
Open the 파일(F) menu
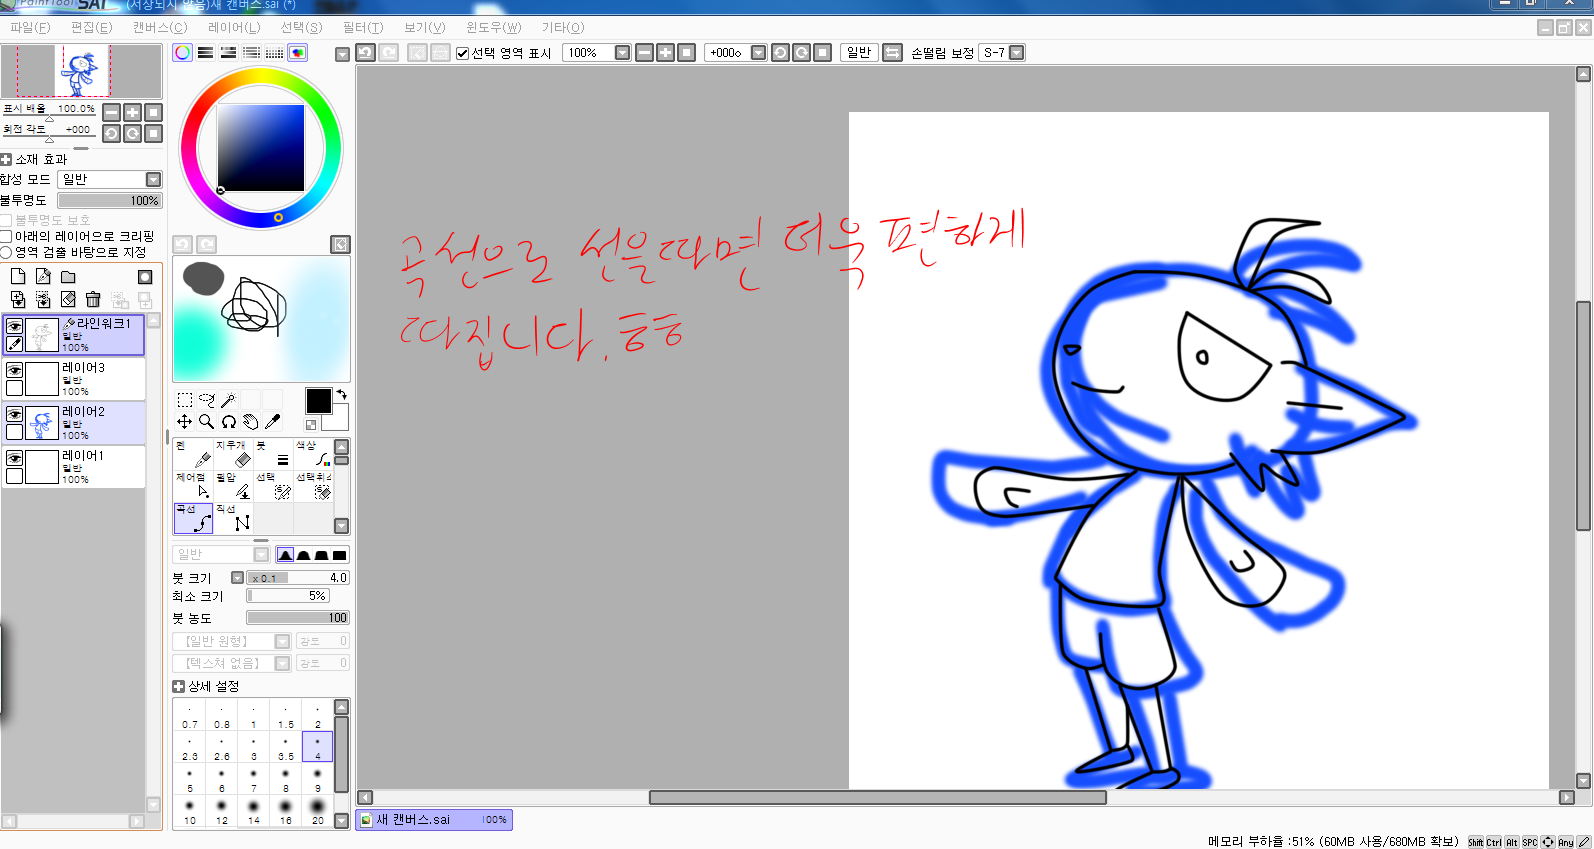point(30,27)
